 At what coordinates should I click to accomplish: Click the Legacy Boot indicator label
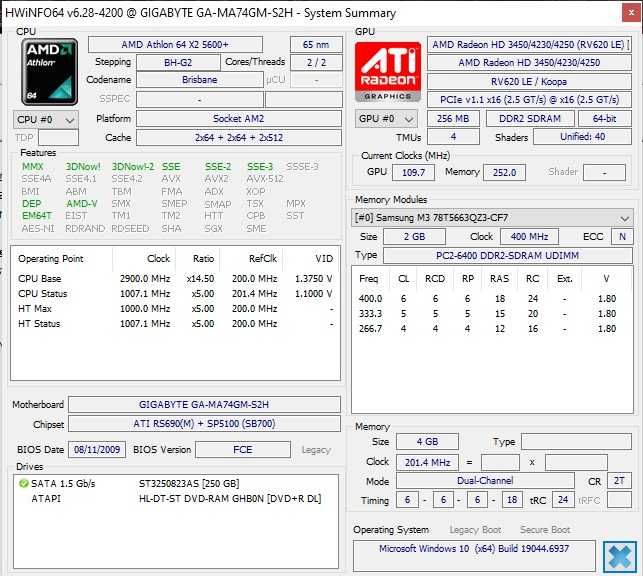tap(475, 530)
